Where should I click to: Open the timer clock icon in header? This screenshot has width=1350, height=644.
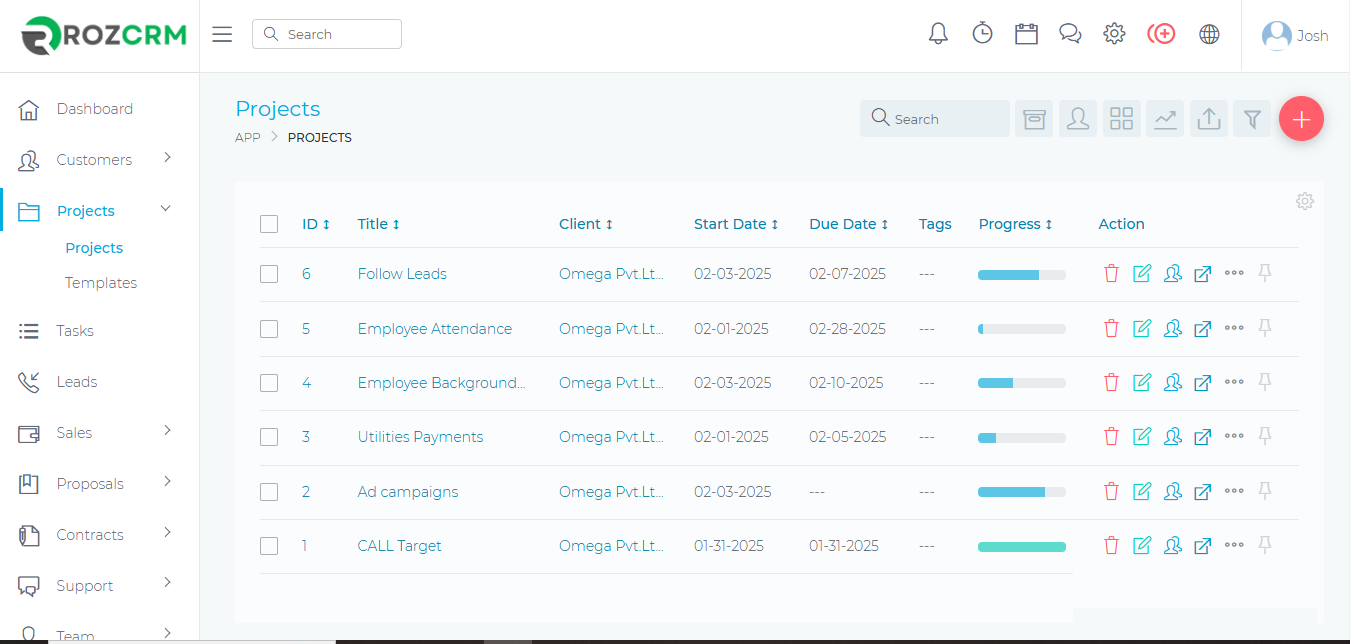982,34
